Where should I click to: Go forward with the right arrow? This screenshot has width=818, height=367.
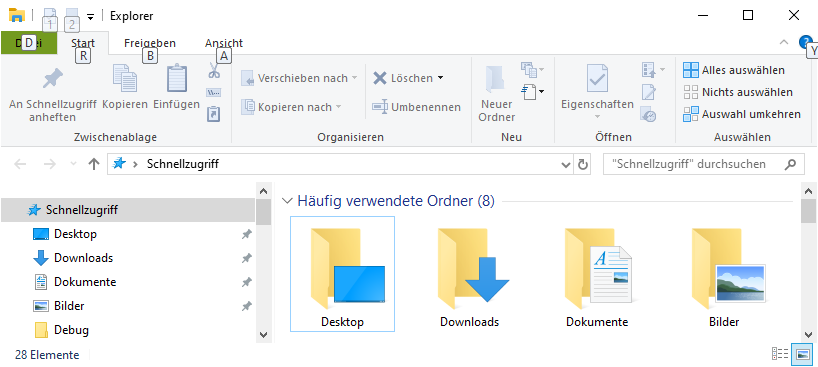click(50, 164)
